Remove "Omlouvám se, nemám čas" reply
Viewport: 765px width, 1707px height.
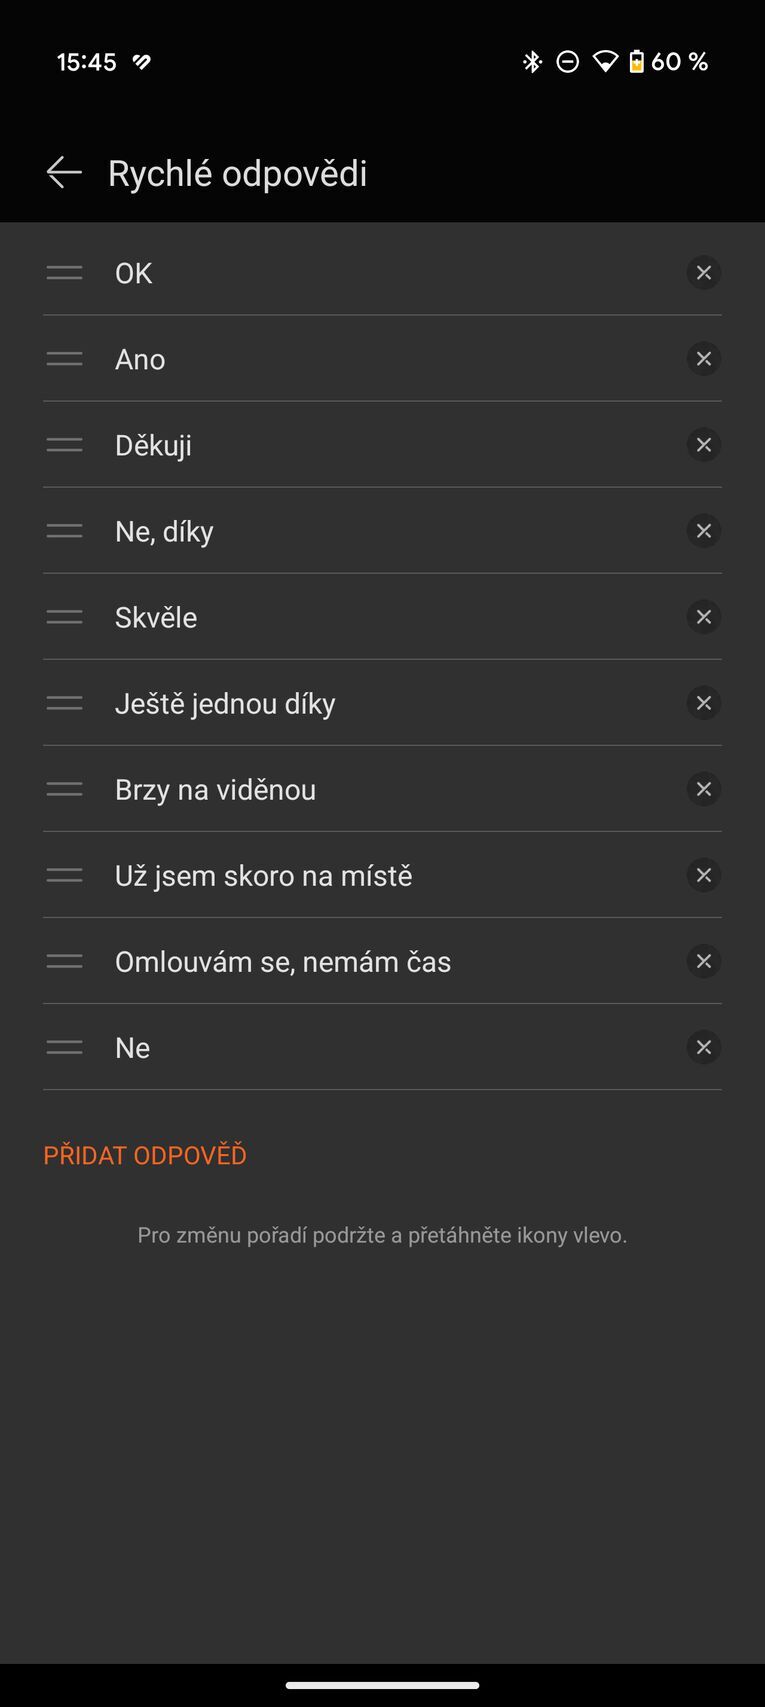704,961
